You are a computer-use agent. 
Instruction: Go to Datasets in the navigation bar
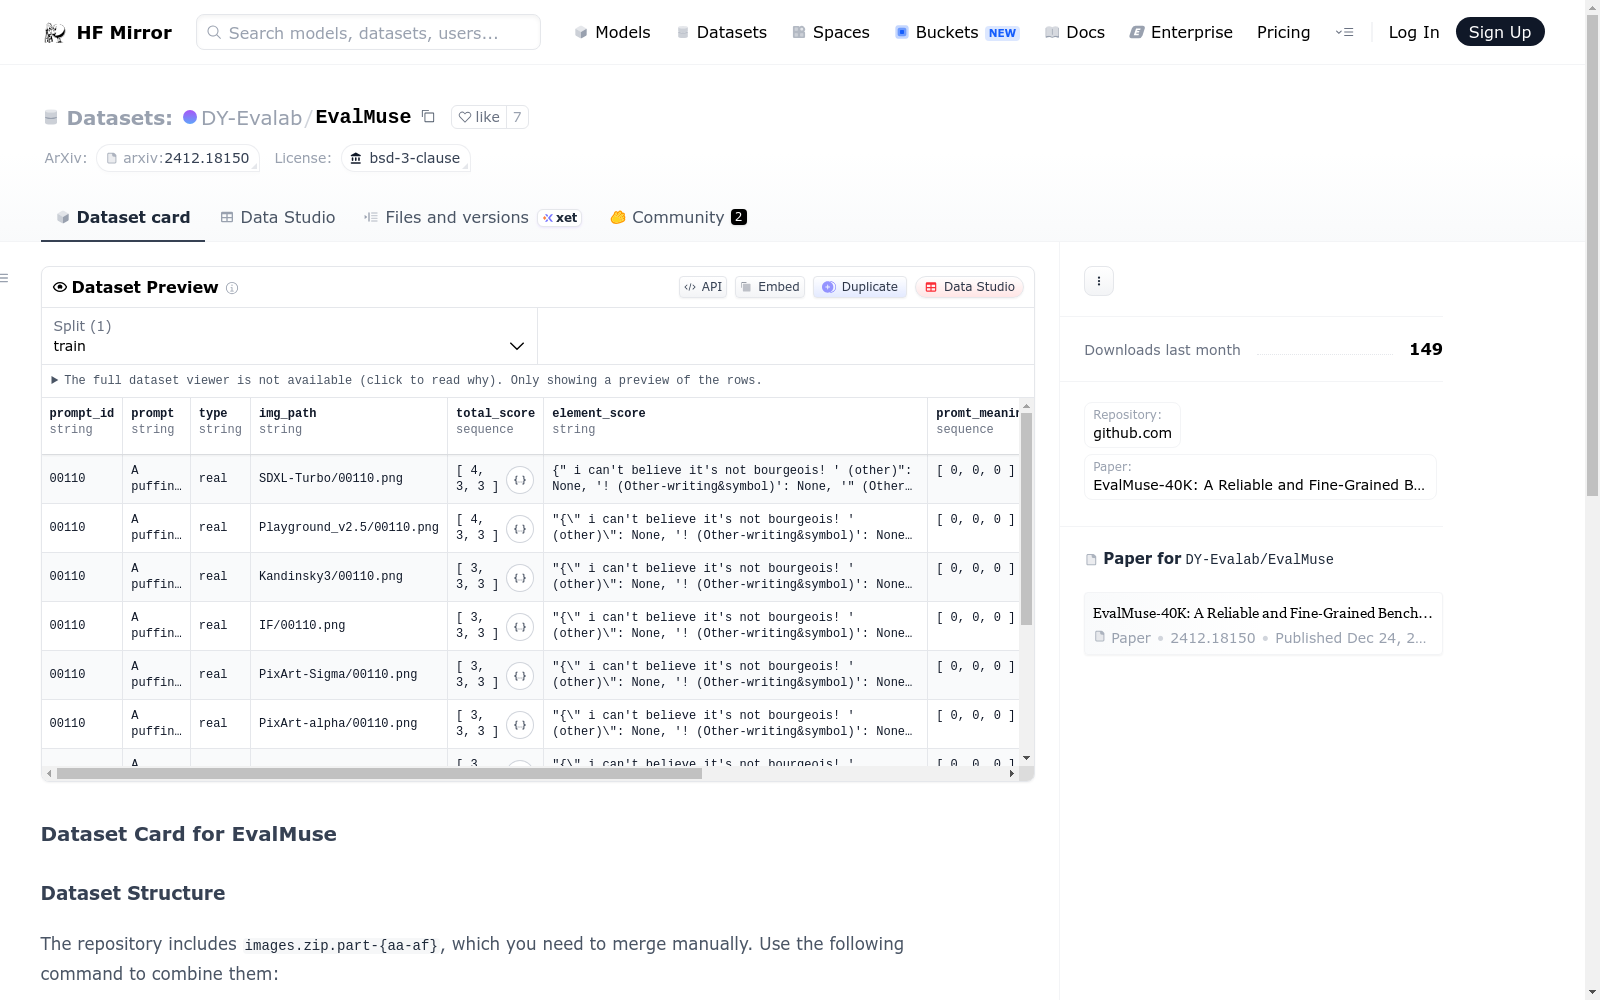tap(721, 32)
